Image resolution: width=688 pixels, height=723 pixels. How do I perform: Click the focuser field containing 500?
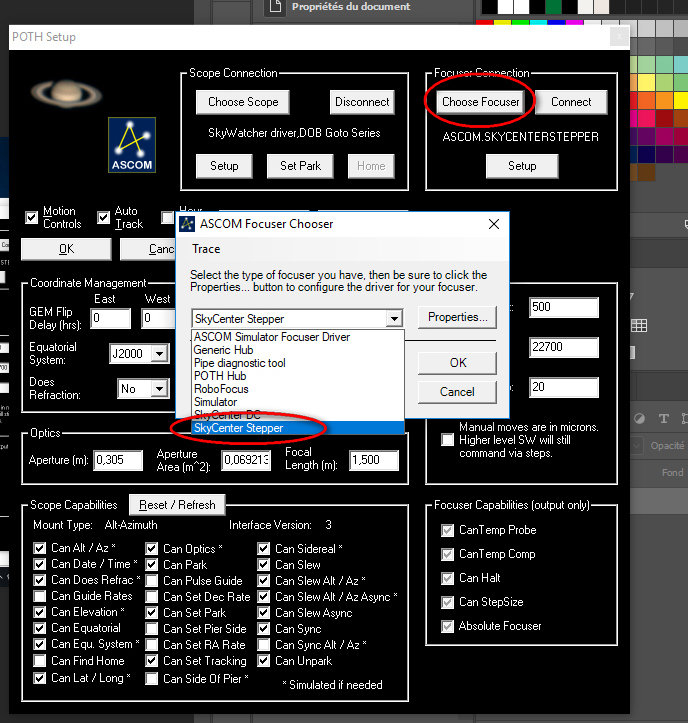click(564, 307)
